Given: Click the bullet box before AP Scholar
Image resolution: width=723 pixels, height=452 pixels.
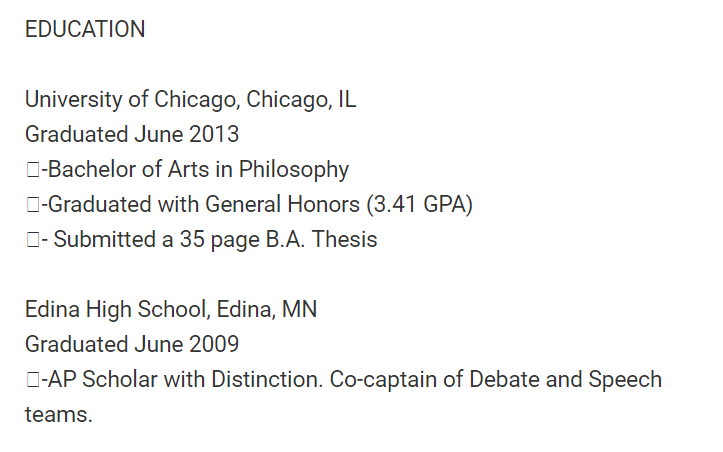Looking at the screenshot, I should pyautogui.click(x=33, y=380).
